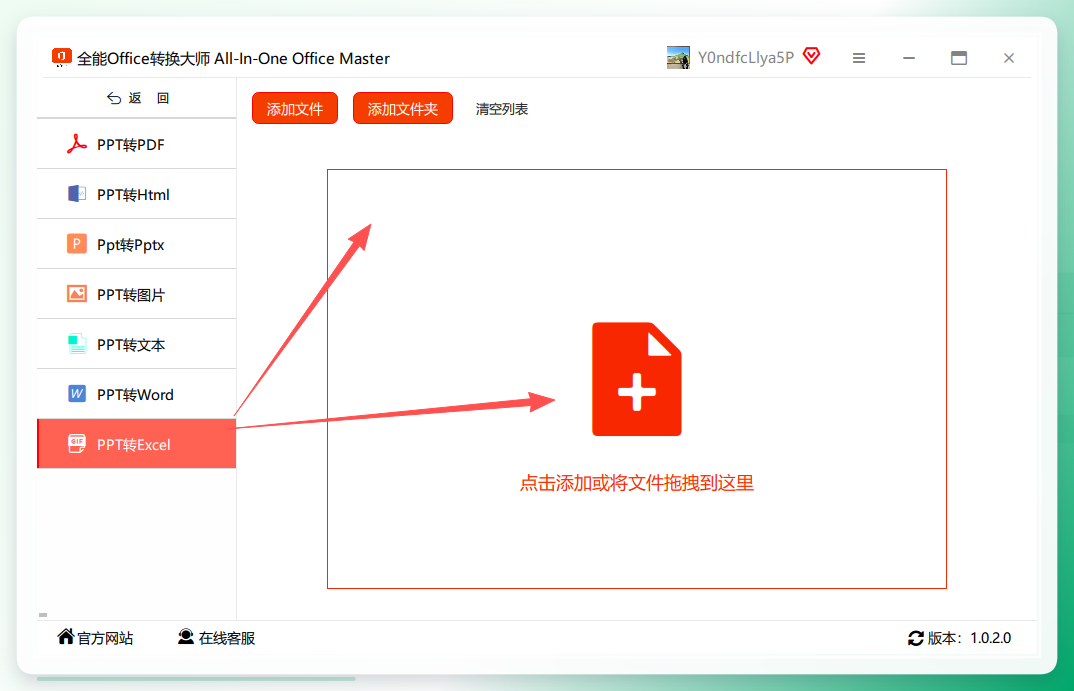
Task: Maximize the Office Master window
Action: pyautogui.click(x=959, y=58)
